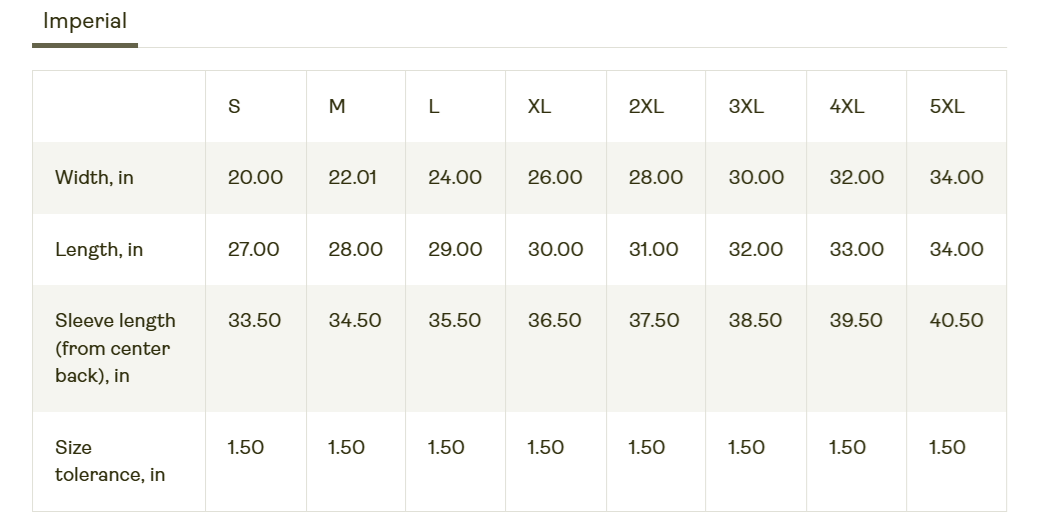The height and width of the screenshot is (523, 1043).
Task: Click the S size column header
Action: [x=234, y=106]
